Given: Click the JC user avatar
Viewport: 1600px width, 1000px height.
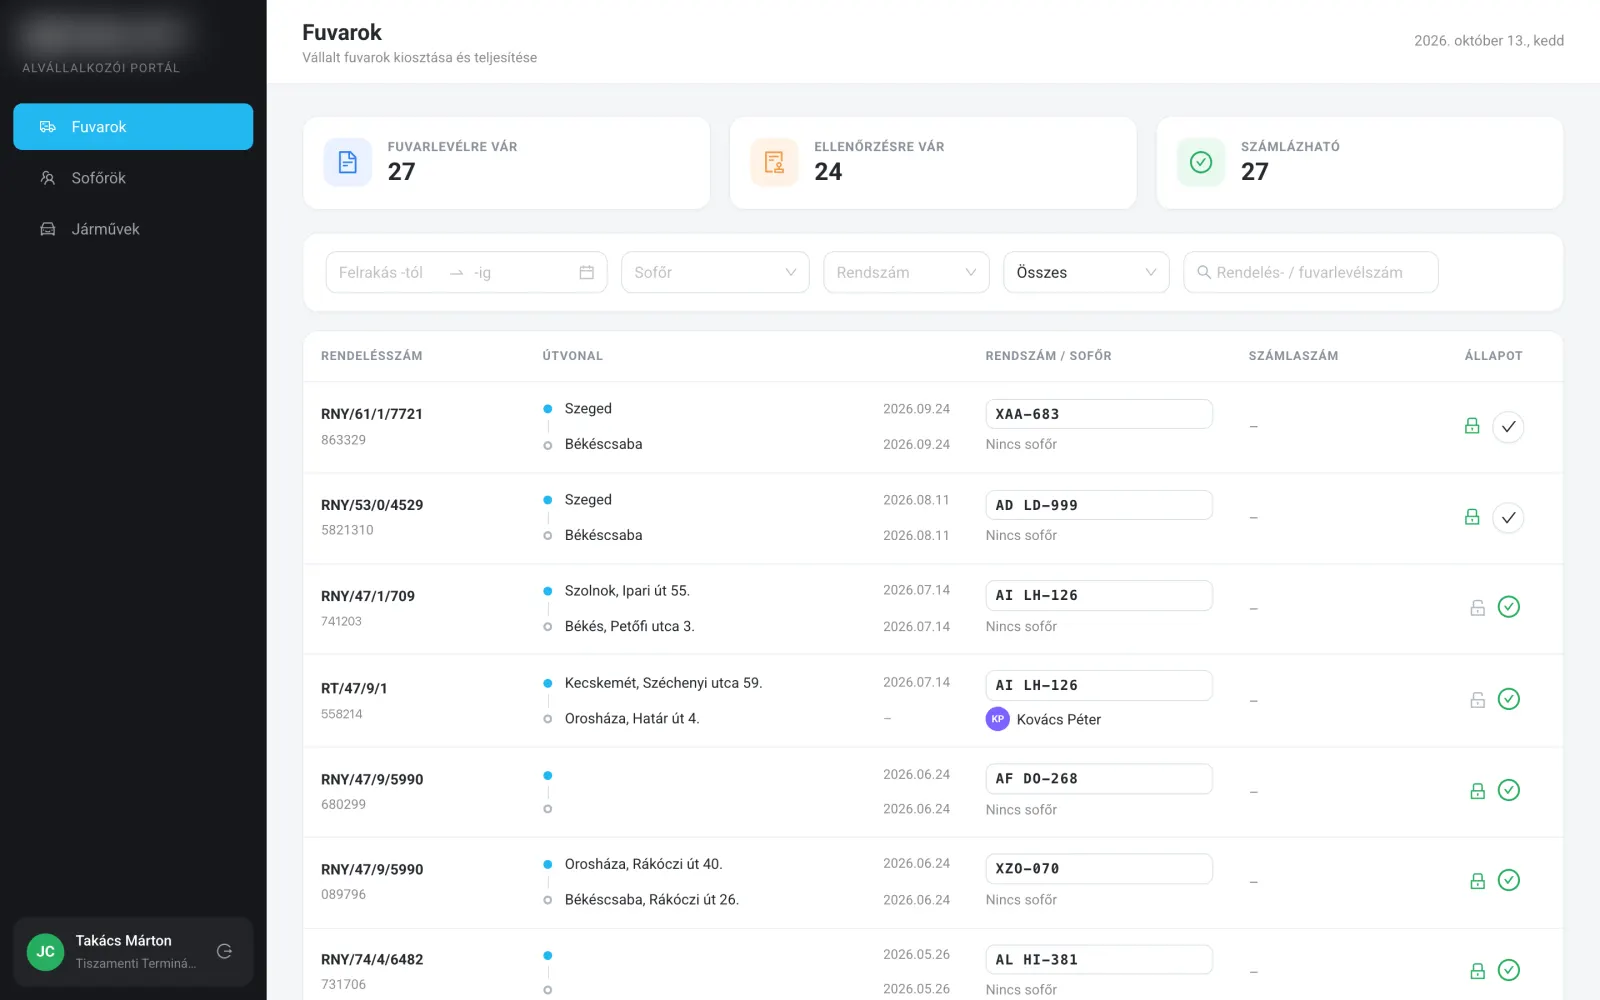Looking at the screenshot, I should pos(46,951).
